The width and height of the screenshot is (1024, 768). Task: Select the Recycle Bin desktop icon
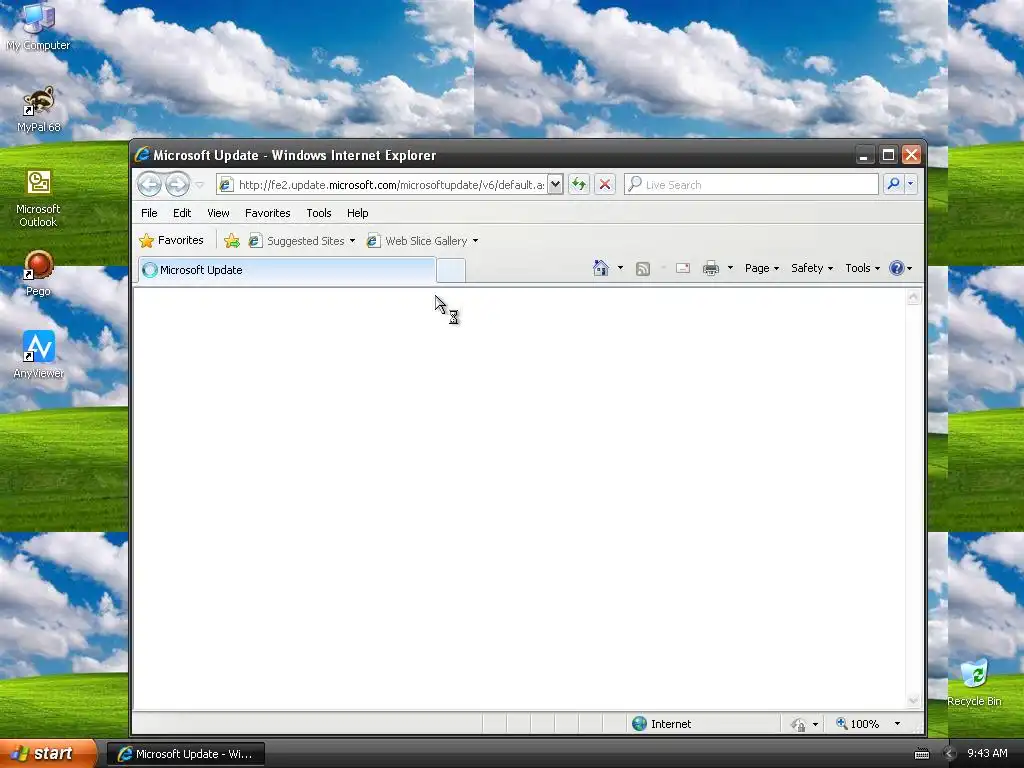[x=974, y=682]
